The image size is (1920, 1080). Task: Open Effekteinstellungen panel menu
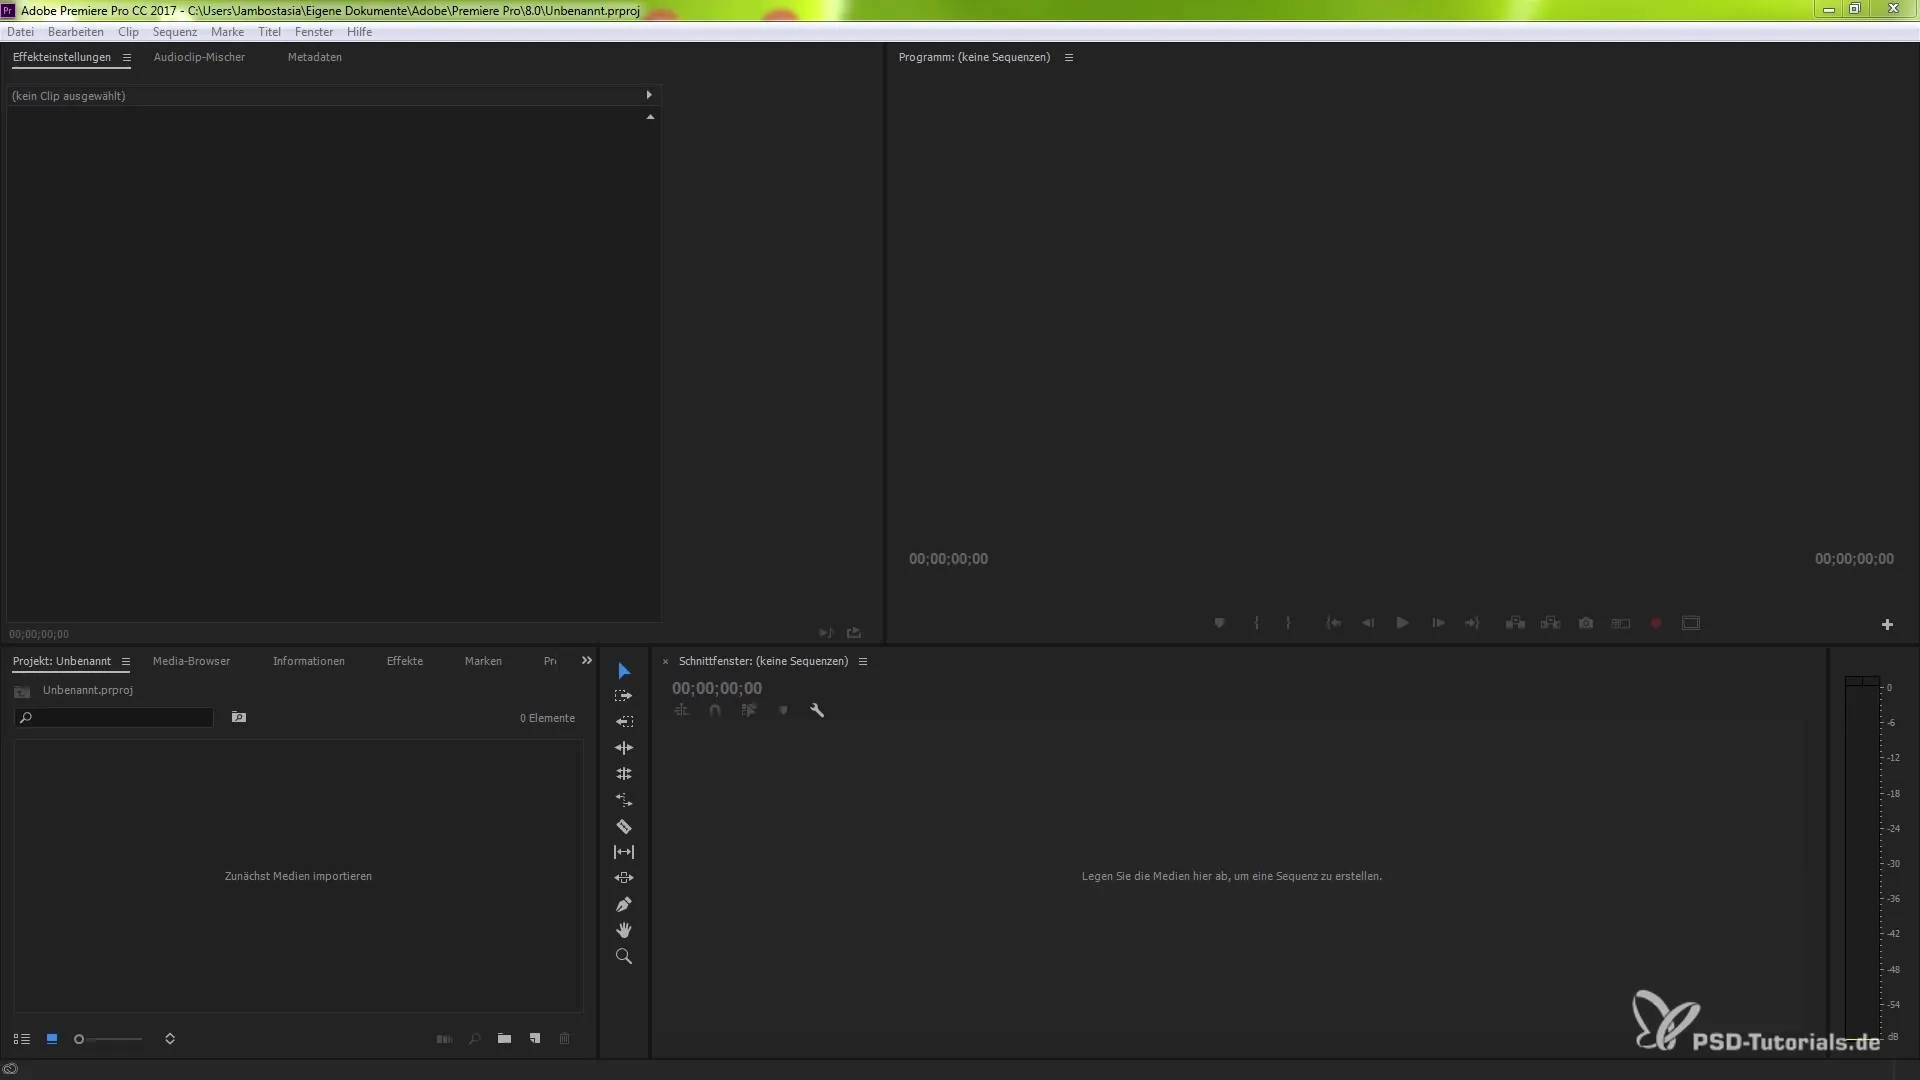pyautogui.click(x=127, y=58)
